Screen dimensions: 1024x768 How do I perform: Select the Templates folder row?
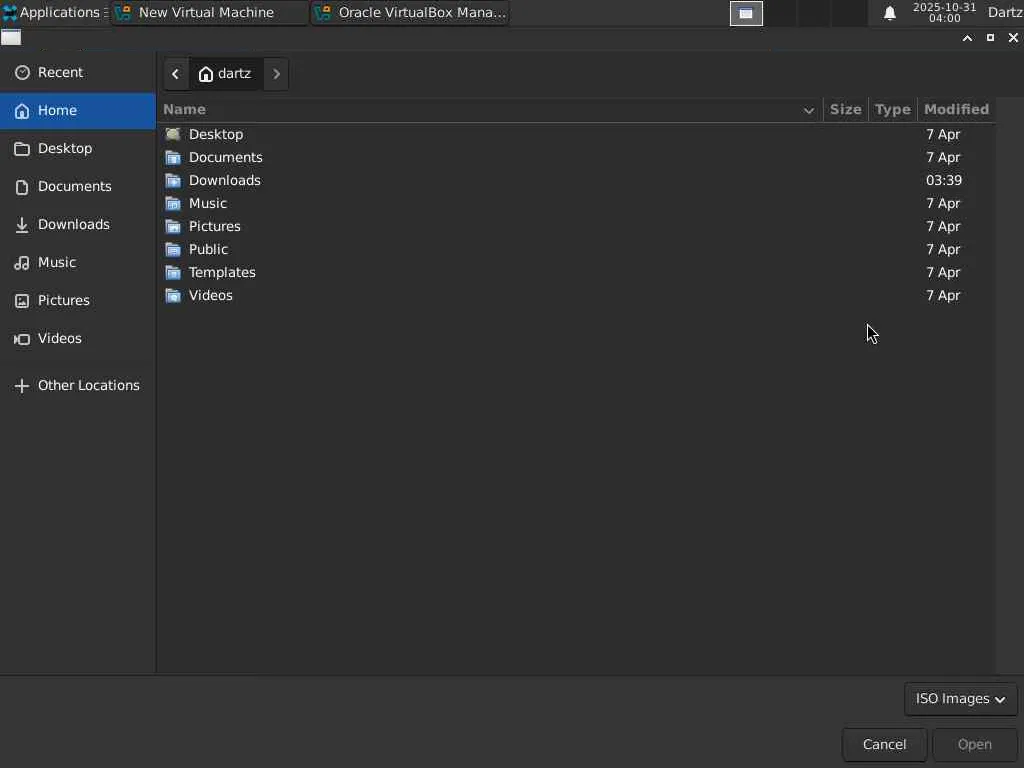pyautogui.click(x=222, y=272)
